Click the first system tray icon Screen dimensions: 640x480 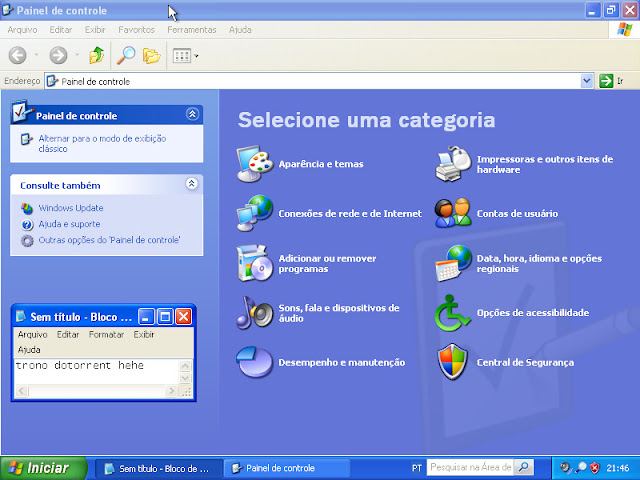click(566, 467)
